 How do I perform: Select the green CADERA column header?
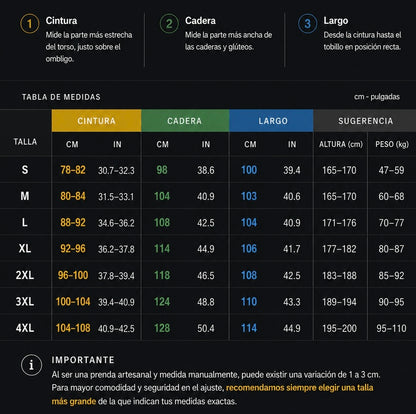pos(185,121)
